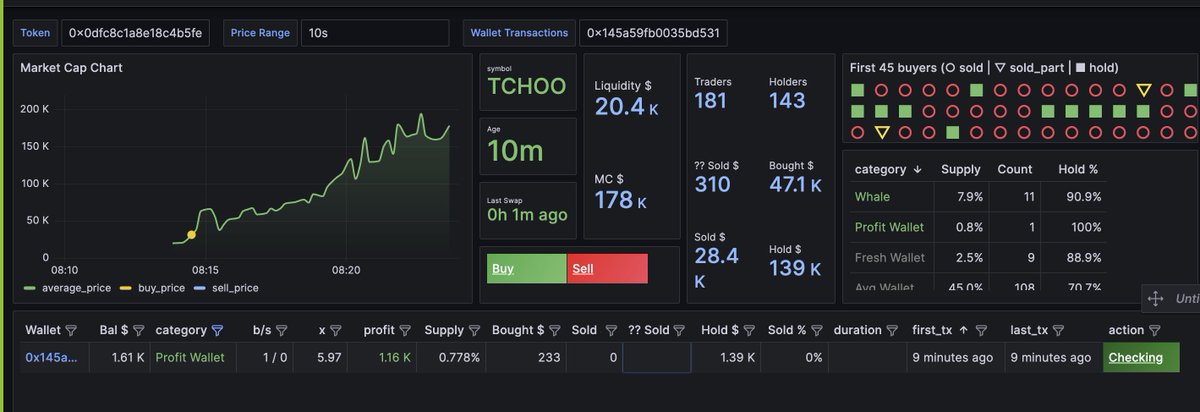Sort wallet table by profit header
This screenshot has height=412, width=1200.
click(379, 330)
